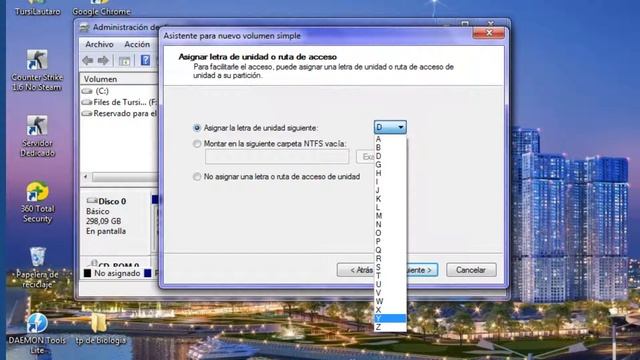This screenshot has width=640, height=360.
Task: Collapse the drive letter combo box showing D
Action: [x=390, y=127]
